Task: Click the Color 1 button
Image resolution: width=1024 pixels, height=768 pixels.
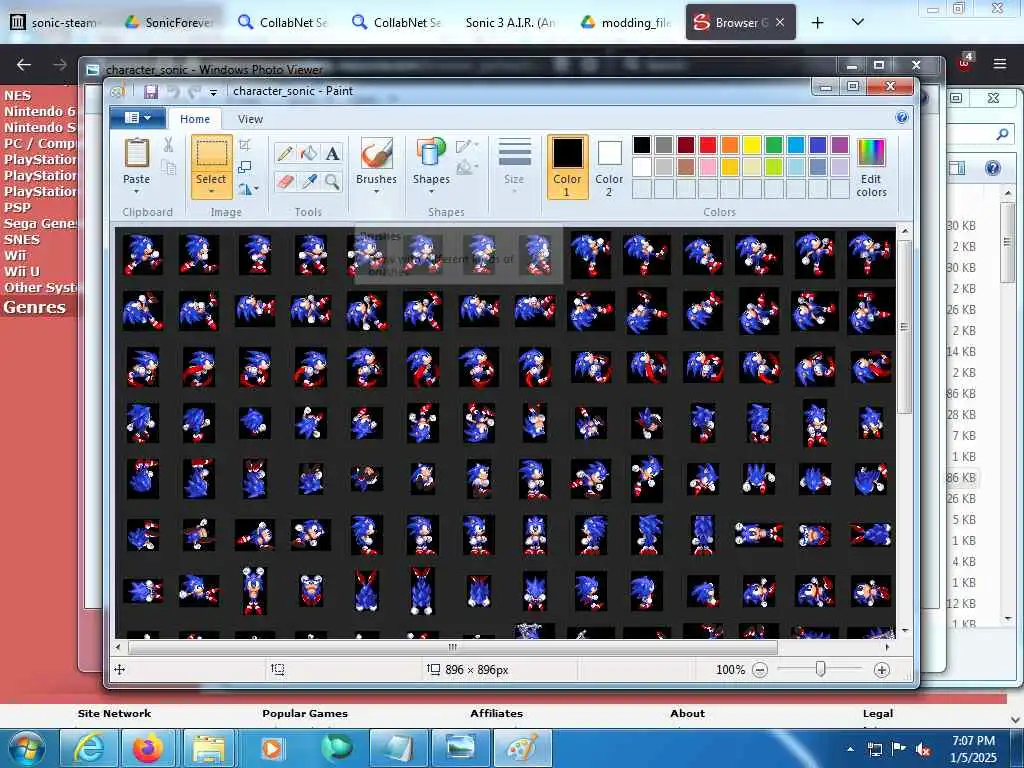Action: pos(567,167)
